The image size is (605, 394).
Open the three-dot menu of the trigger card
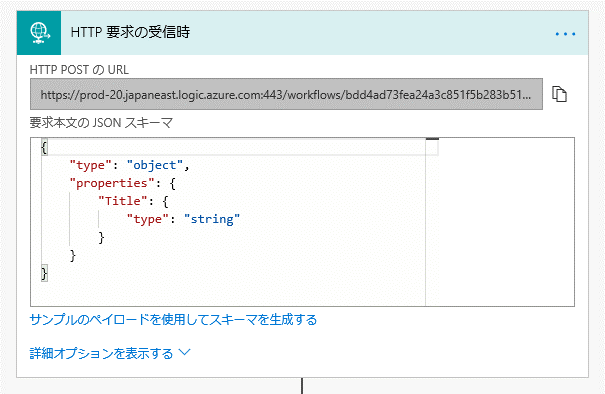click(565, 34)
